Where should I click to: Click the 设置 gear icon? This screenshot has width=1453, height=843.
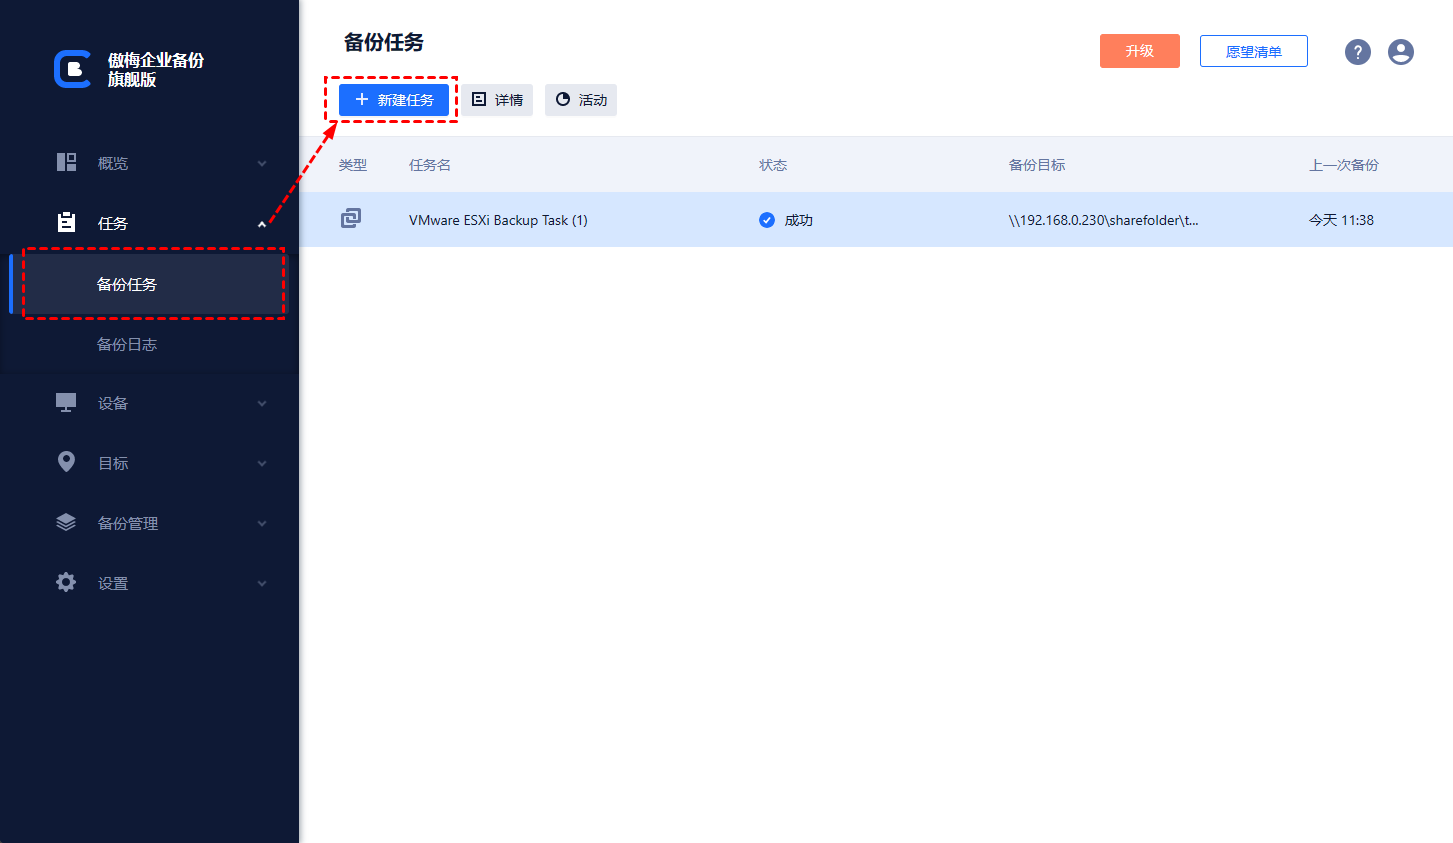coord(65,582)
